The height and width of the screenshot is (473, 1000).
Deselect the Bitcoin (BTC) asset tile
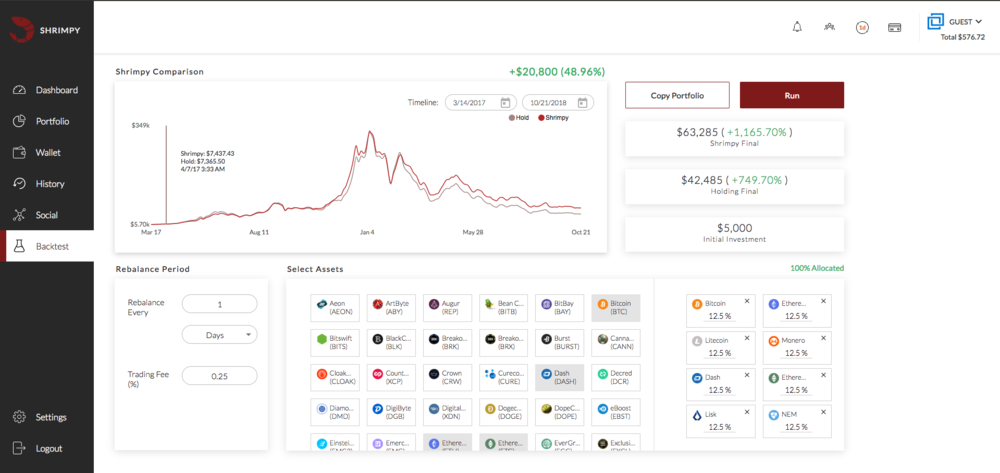(x=615, y=308)
